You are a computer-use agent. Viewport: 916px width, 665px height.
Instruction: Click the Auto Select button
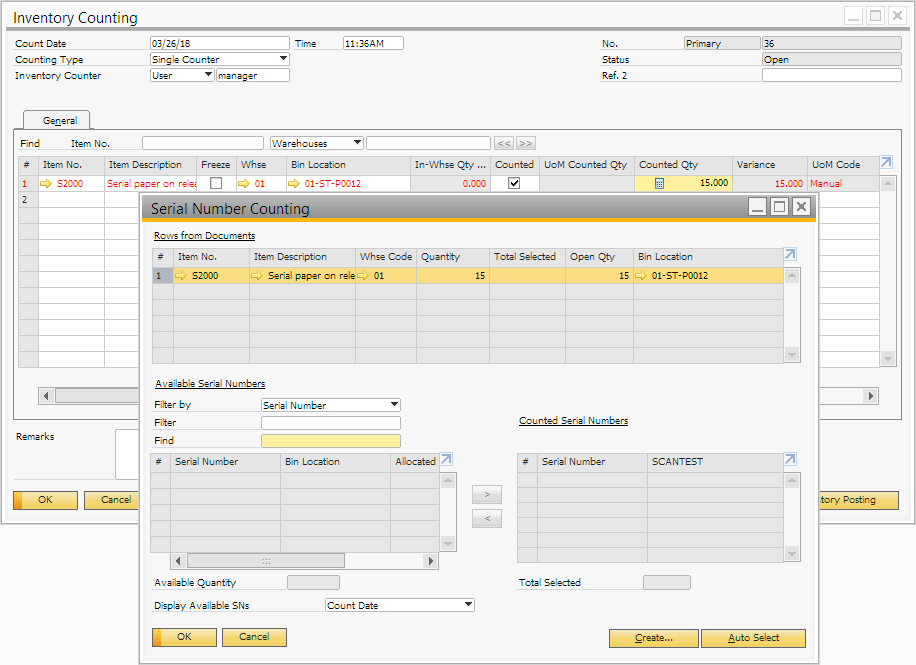(x=753, y=638)
